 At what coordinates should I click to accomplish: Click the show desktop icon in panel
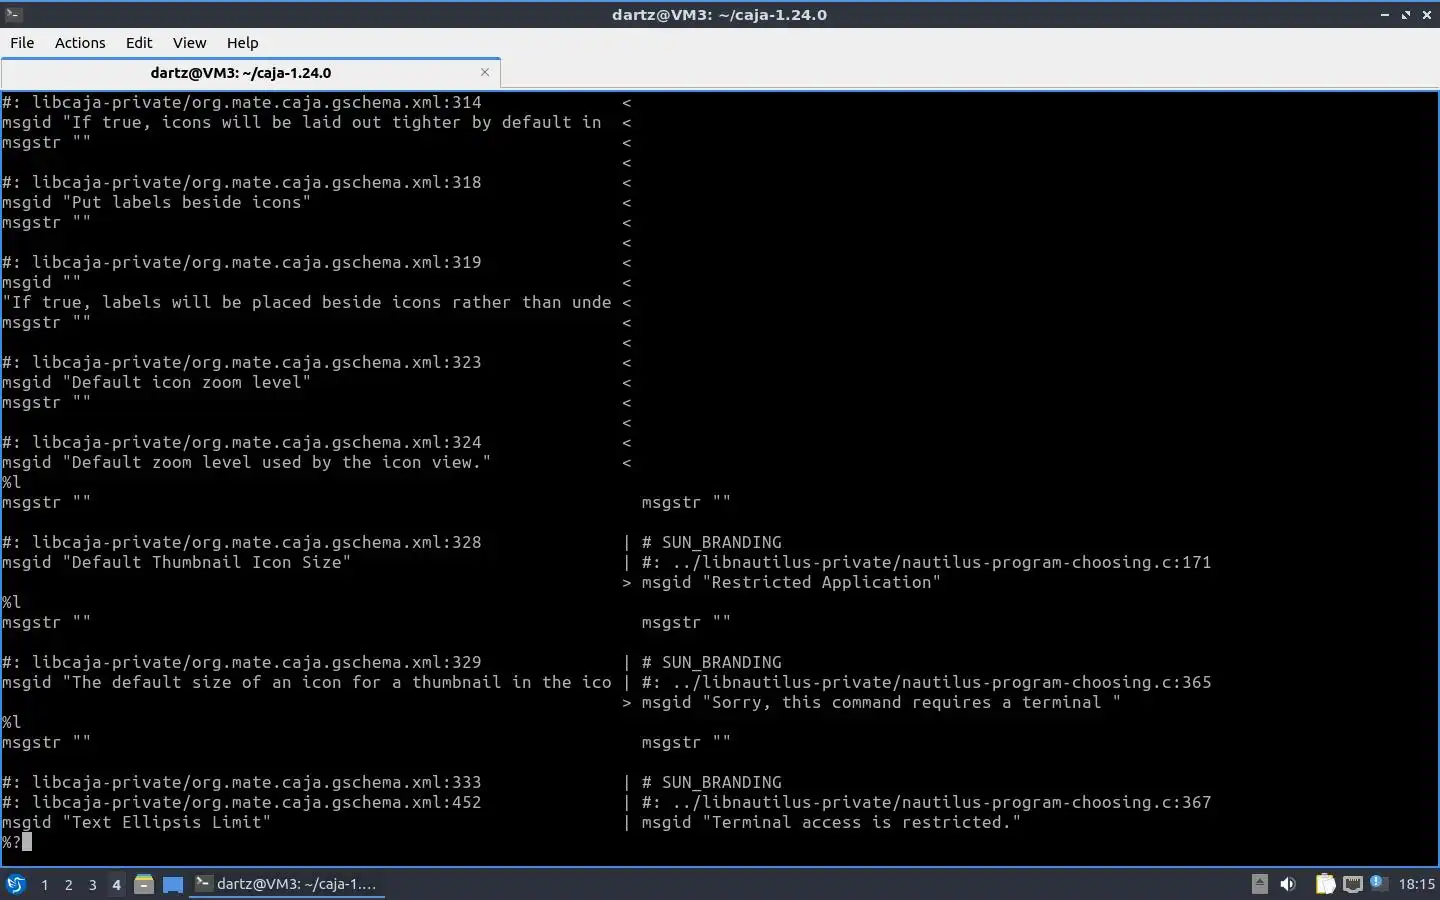(173, 884)
